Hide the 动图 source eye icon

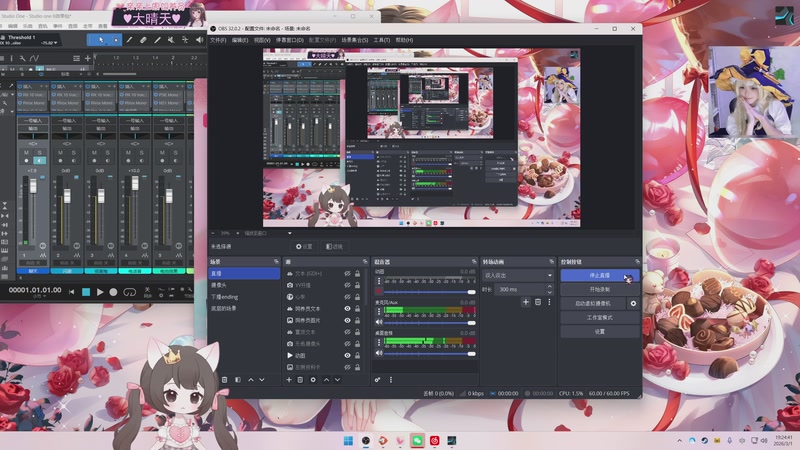(x=347, y=356)
